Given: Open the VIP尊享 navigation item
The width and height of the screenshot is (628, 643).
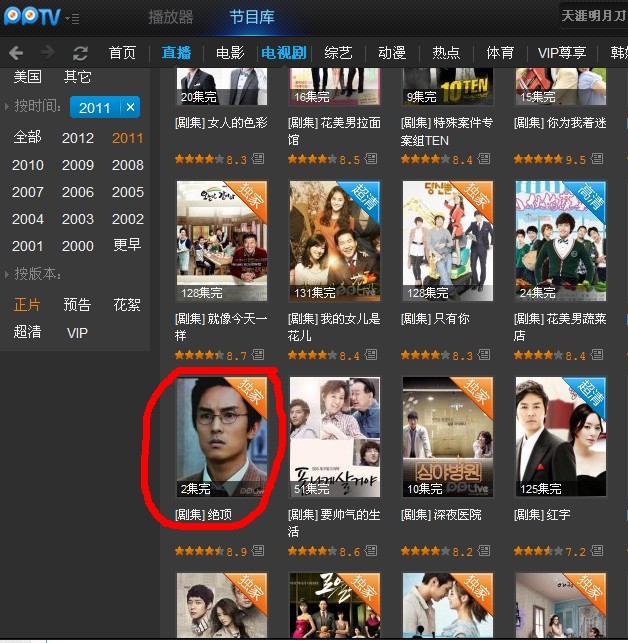Looking at the screenshot, I should (562, 53).
